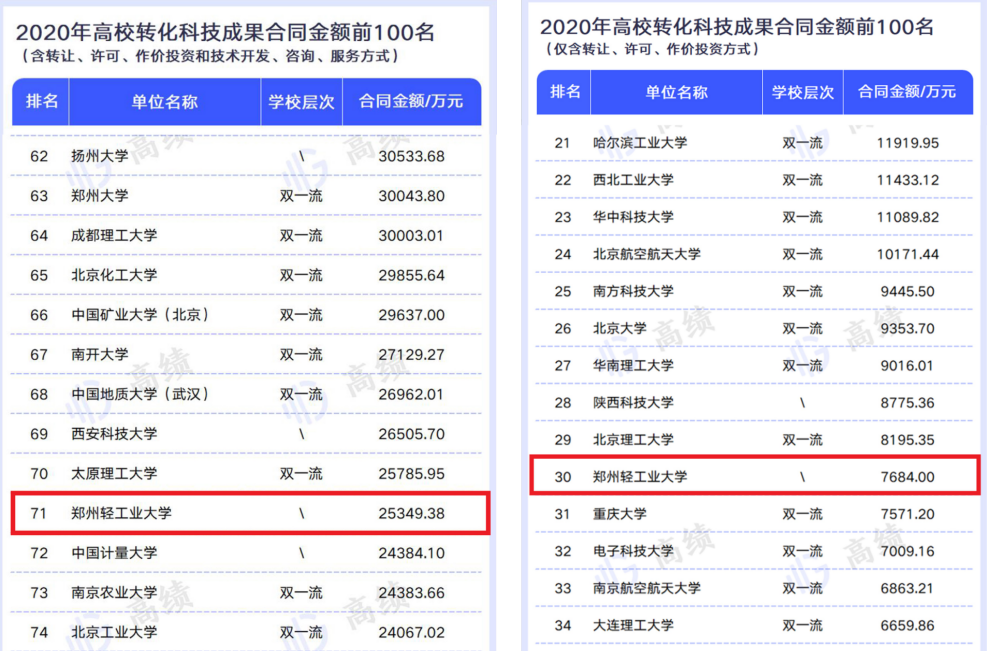Click on 成都理工大学 in the list
988x651 pixels.
114,236
